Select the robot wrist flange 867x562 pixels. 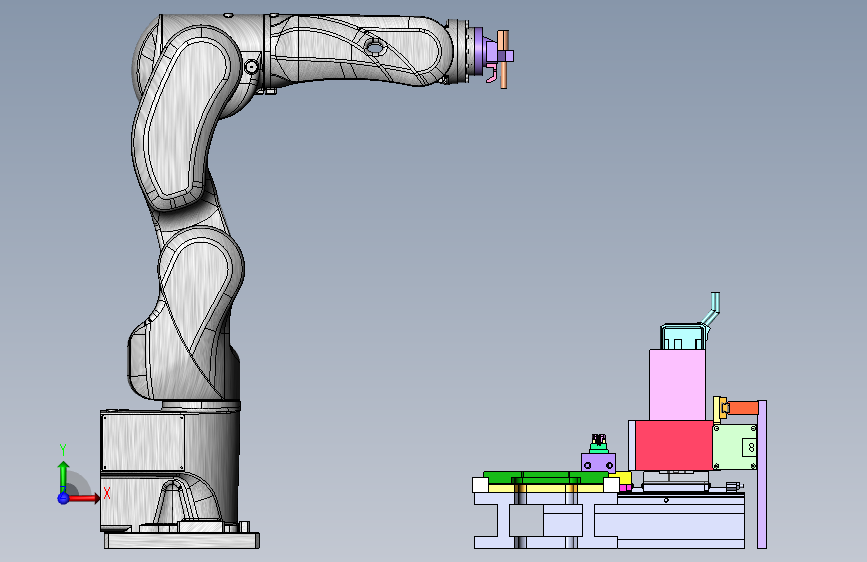point(461,51)
